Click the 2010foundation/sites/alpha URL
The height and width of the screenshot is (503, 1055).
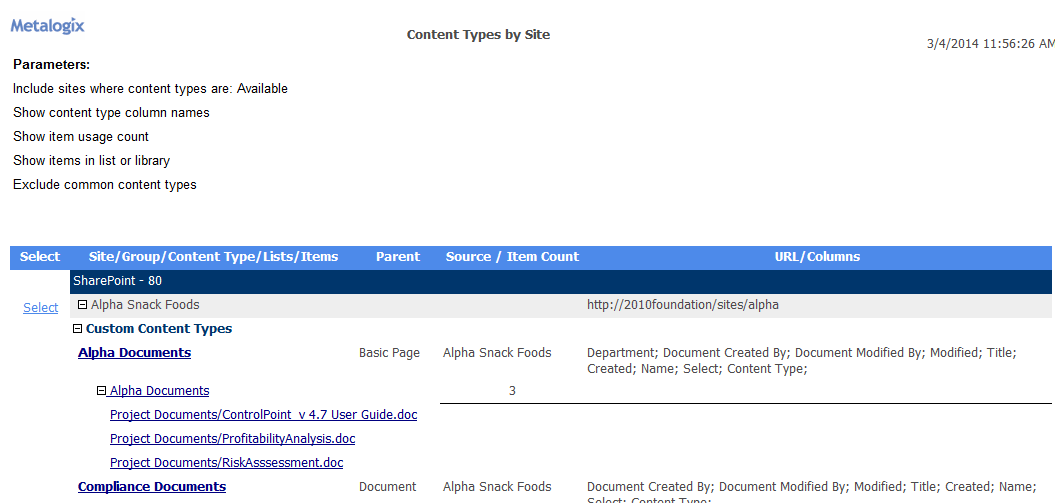click(682, 305)
